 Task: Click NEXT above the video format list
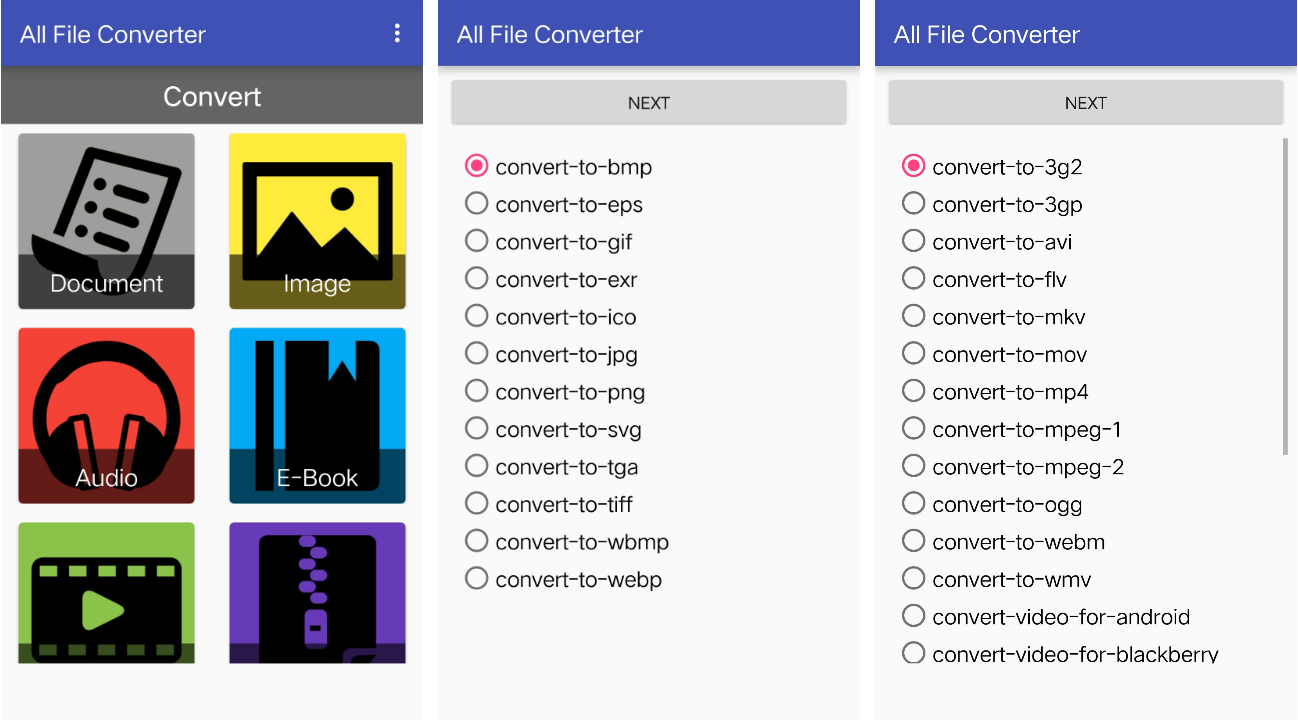tap(1086, 103)
